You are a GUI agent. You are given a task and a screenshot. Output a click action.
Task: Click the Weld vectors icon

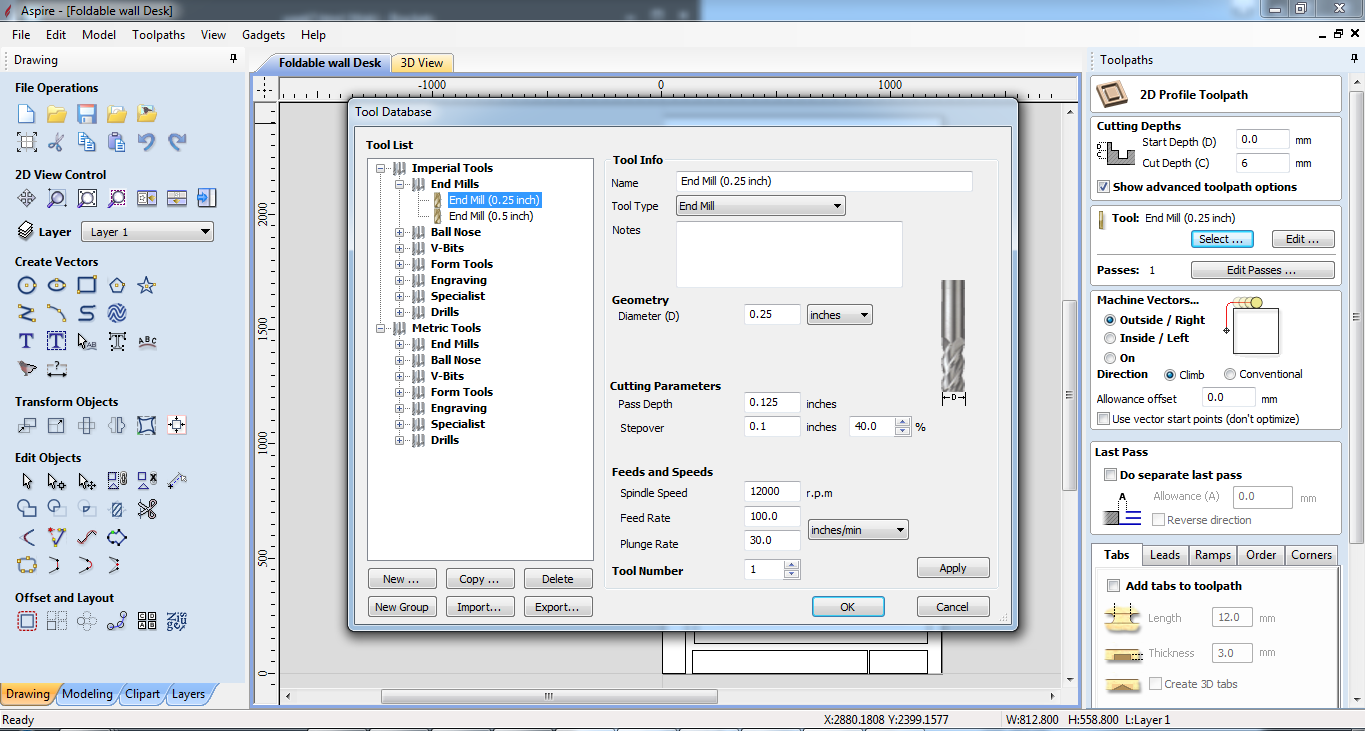(x=27, y=509)
